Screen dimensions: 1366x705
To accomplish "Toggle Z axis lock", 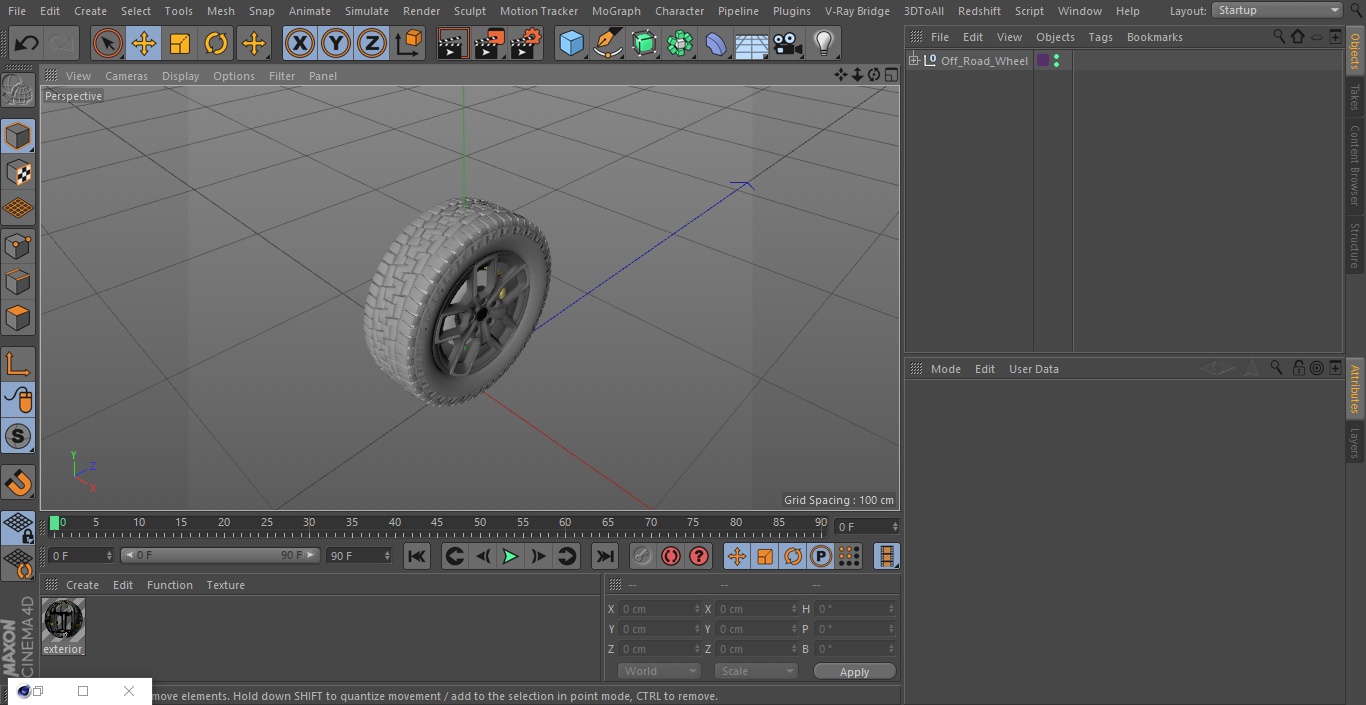I will click(x=372, y=43).
